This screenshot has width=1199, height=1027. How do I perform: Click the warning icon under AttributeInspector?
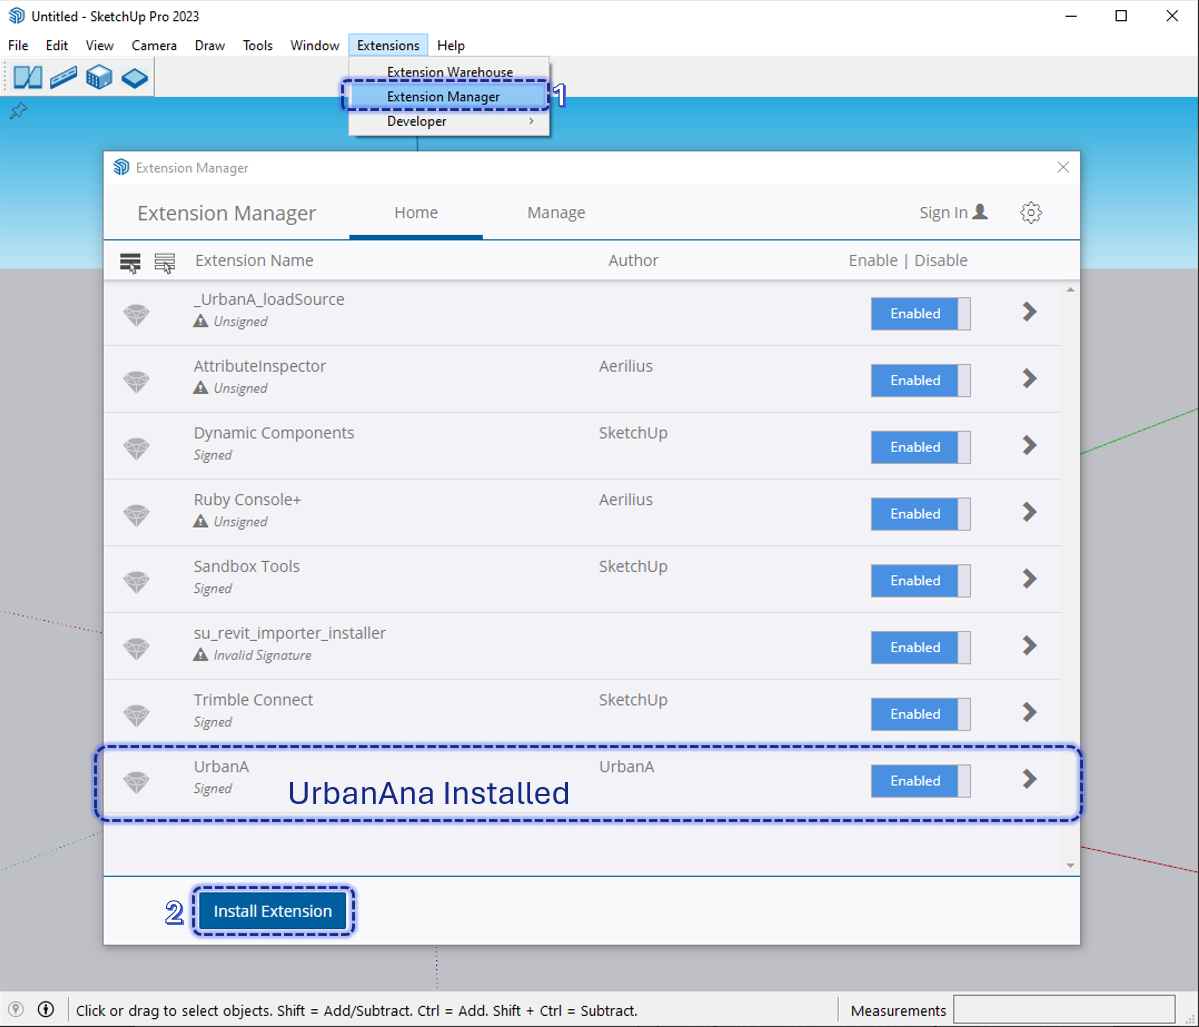200,388
